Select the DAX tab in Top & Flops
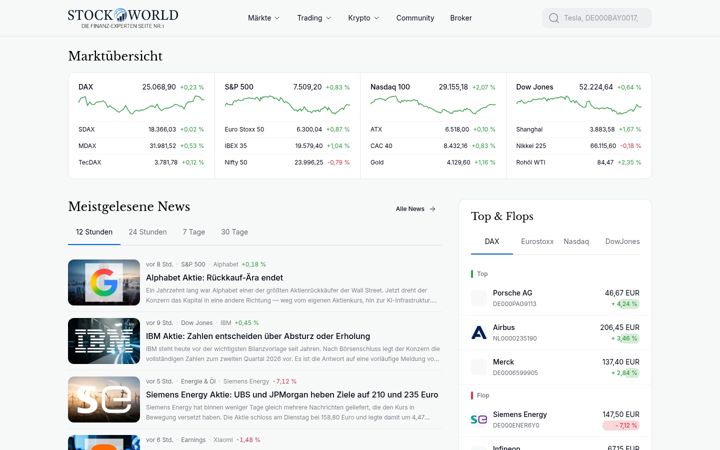The image size is (720, 450). (492, 242)
